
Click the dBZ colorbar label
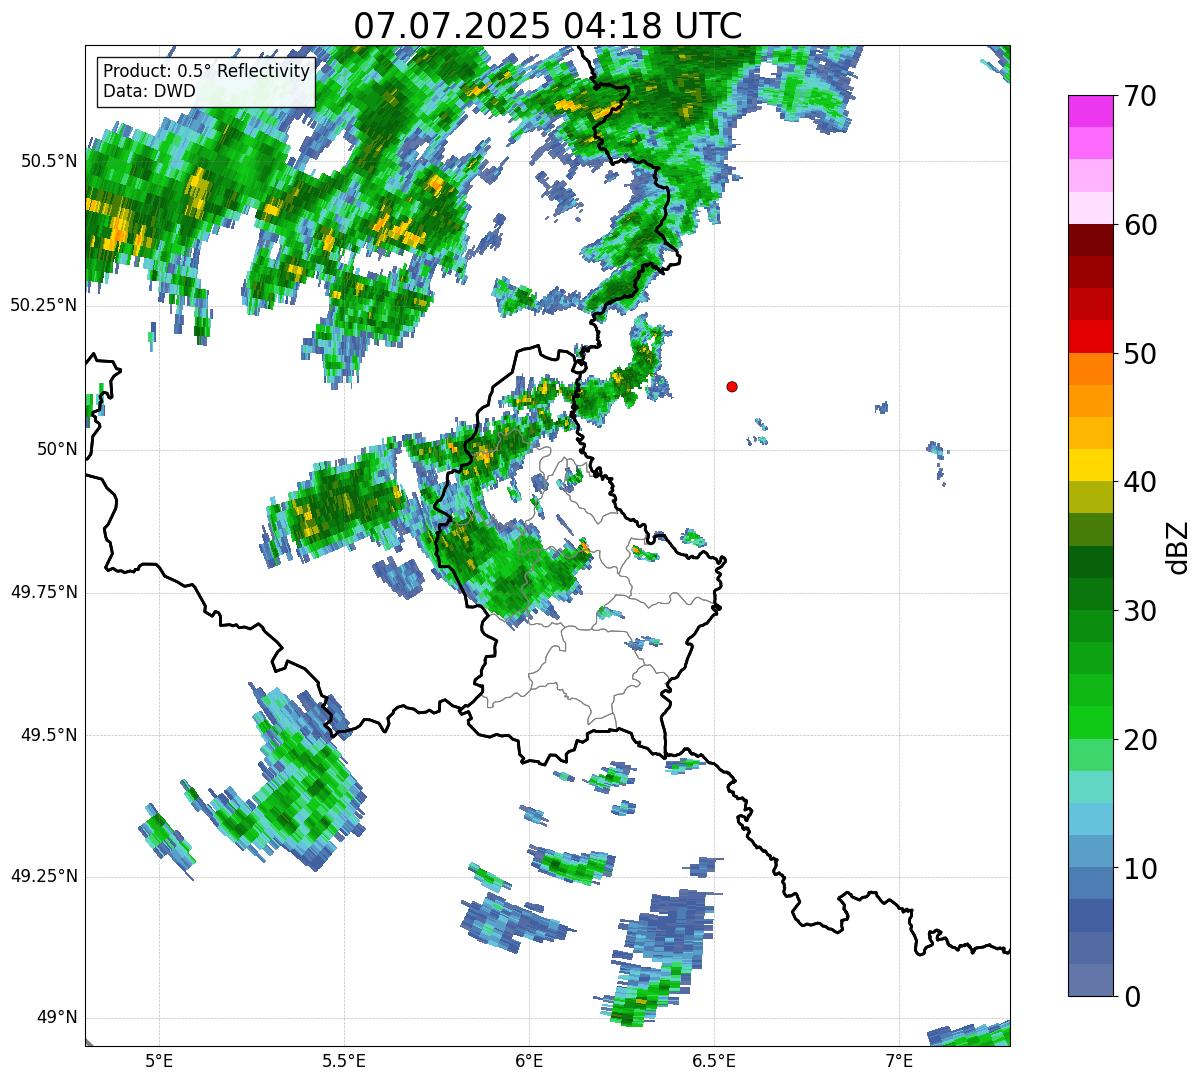click(1178, 547)
